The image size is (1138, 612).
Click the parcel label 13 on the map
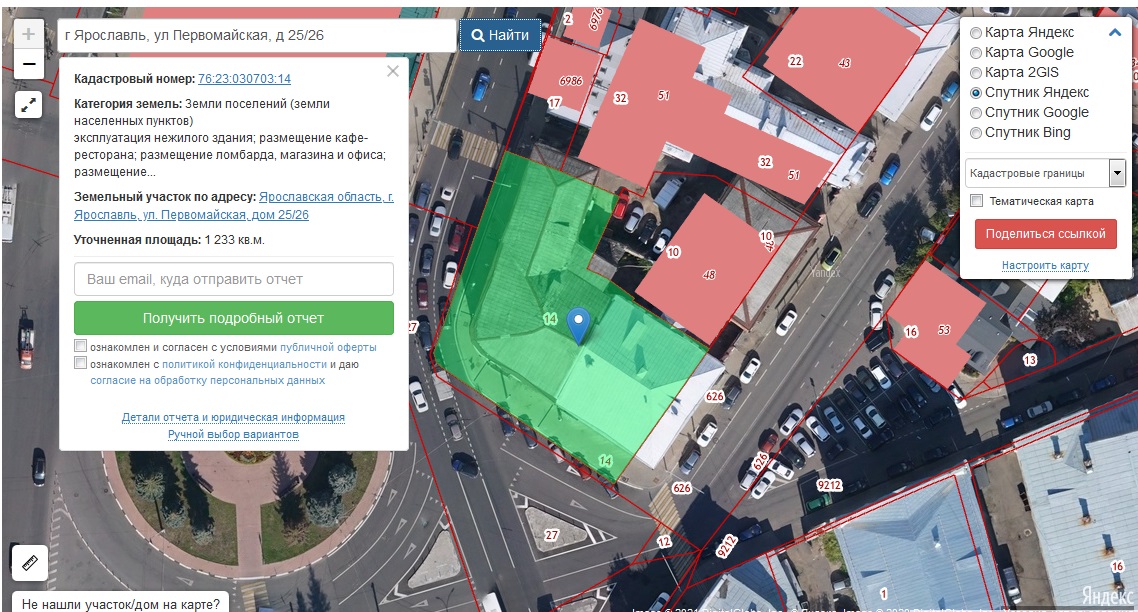1030,360
